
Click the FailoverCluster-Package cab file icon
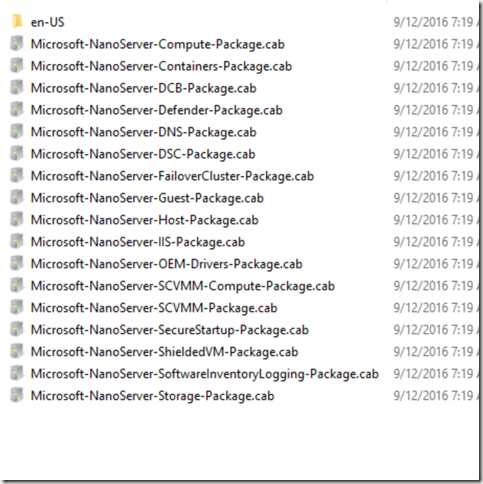click(x=17, y=176)
